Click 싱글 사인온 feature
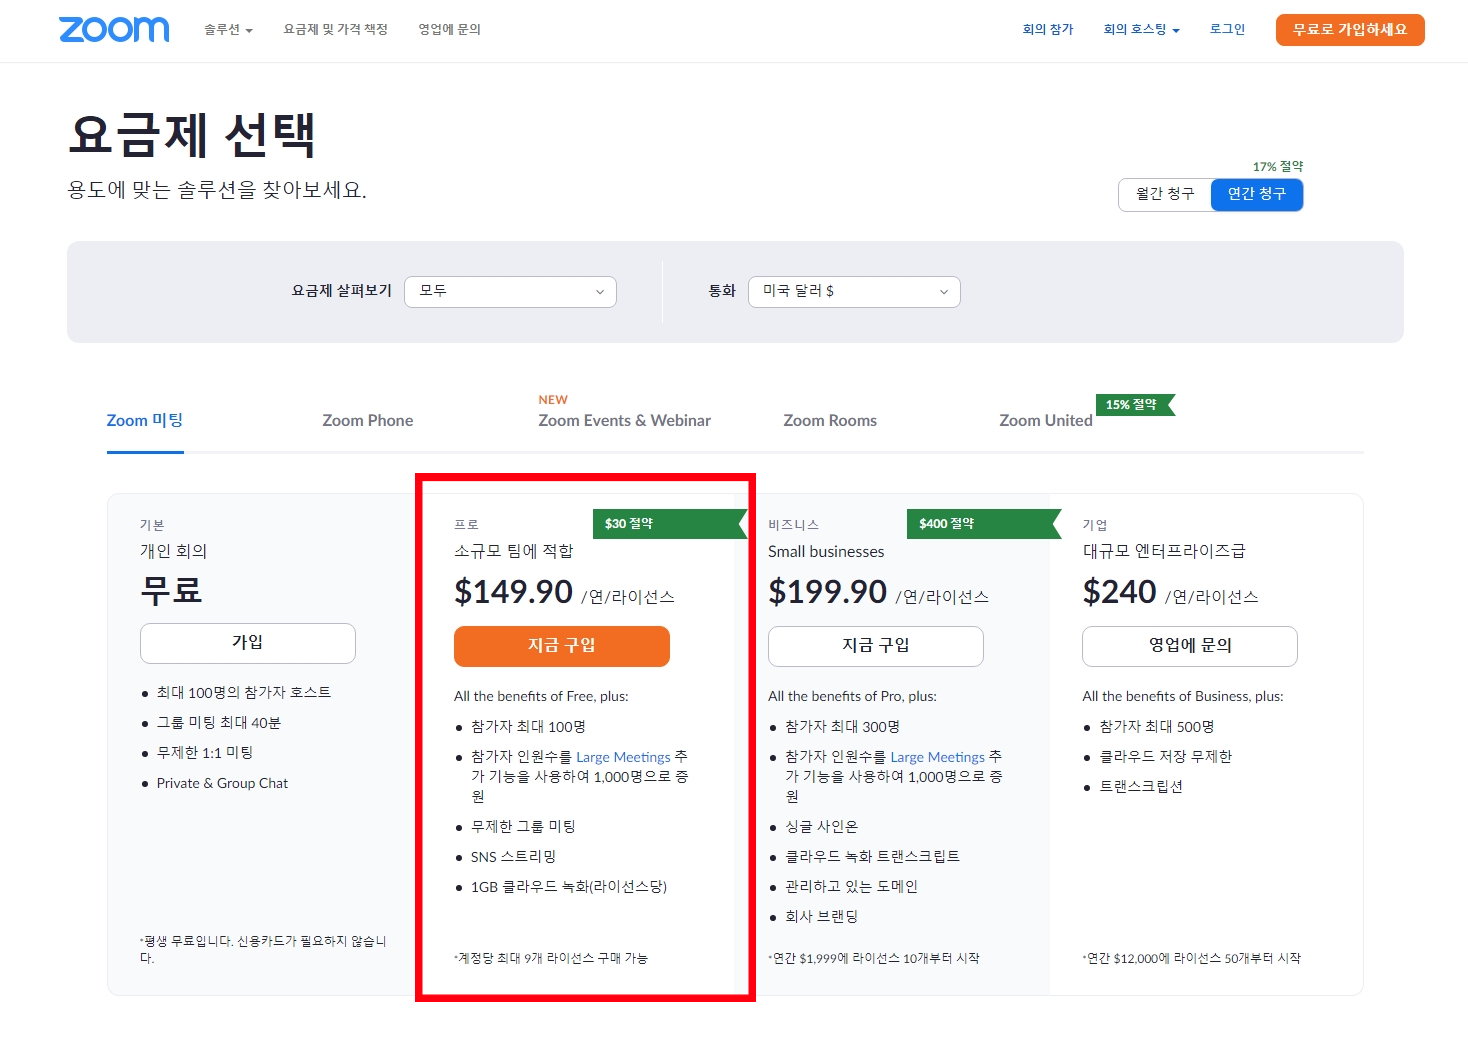 [822, 827]
